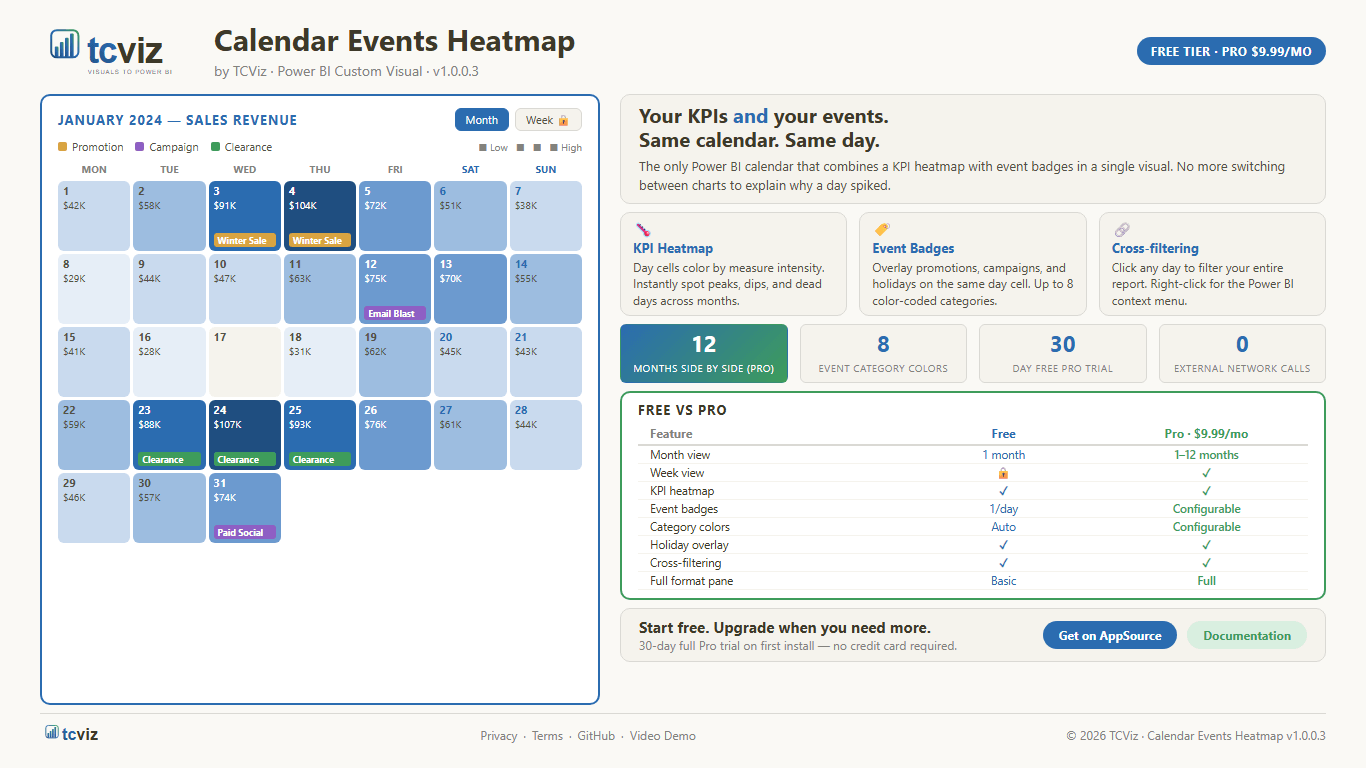
Task: Select the January 13 cell showing $70K
Action: (470, 289)
